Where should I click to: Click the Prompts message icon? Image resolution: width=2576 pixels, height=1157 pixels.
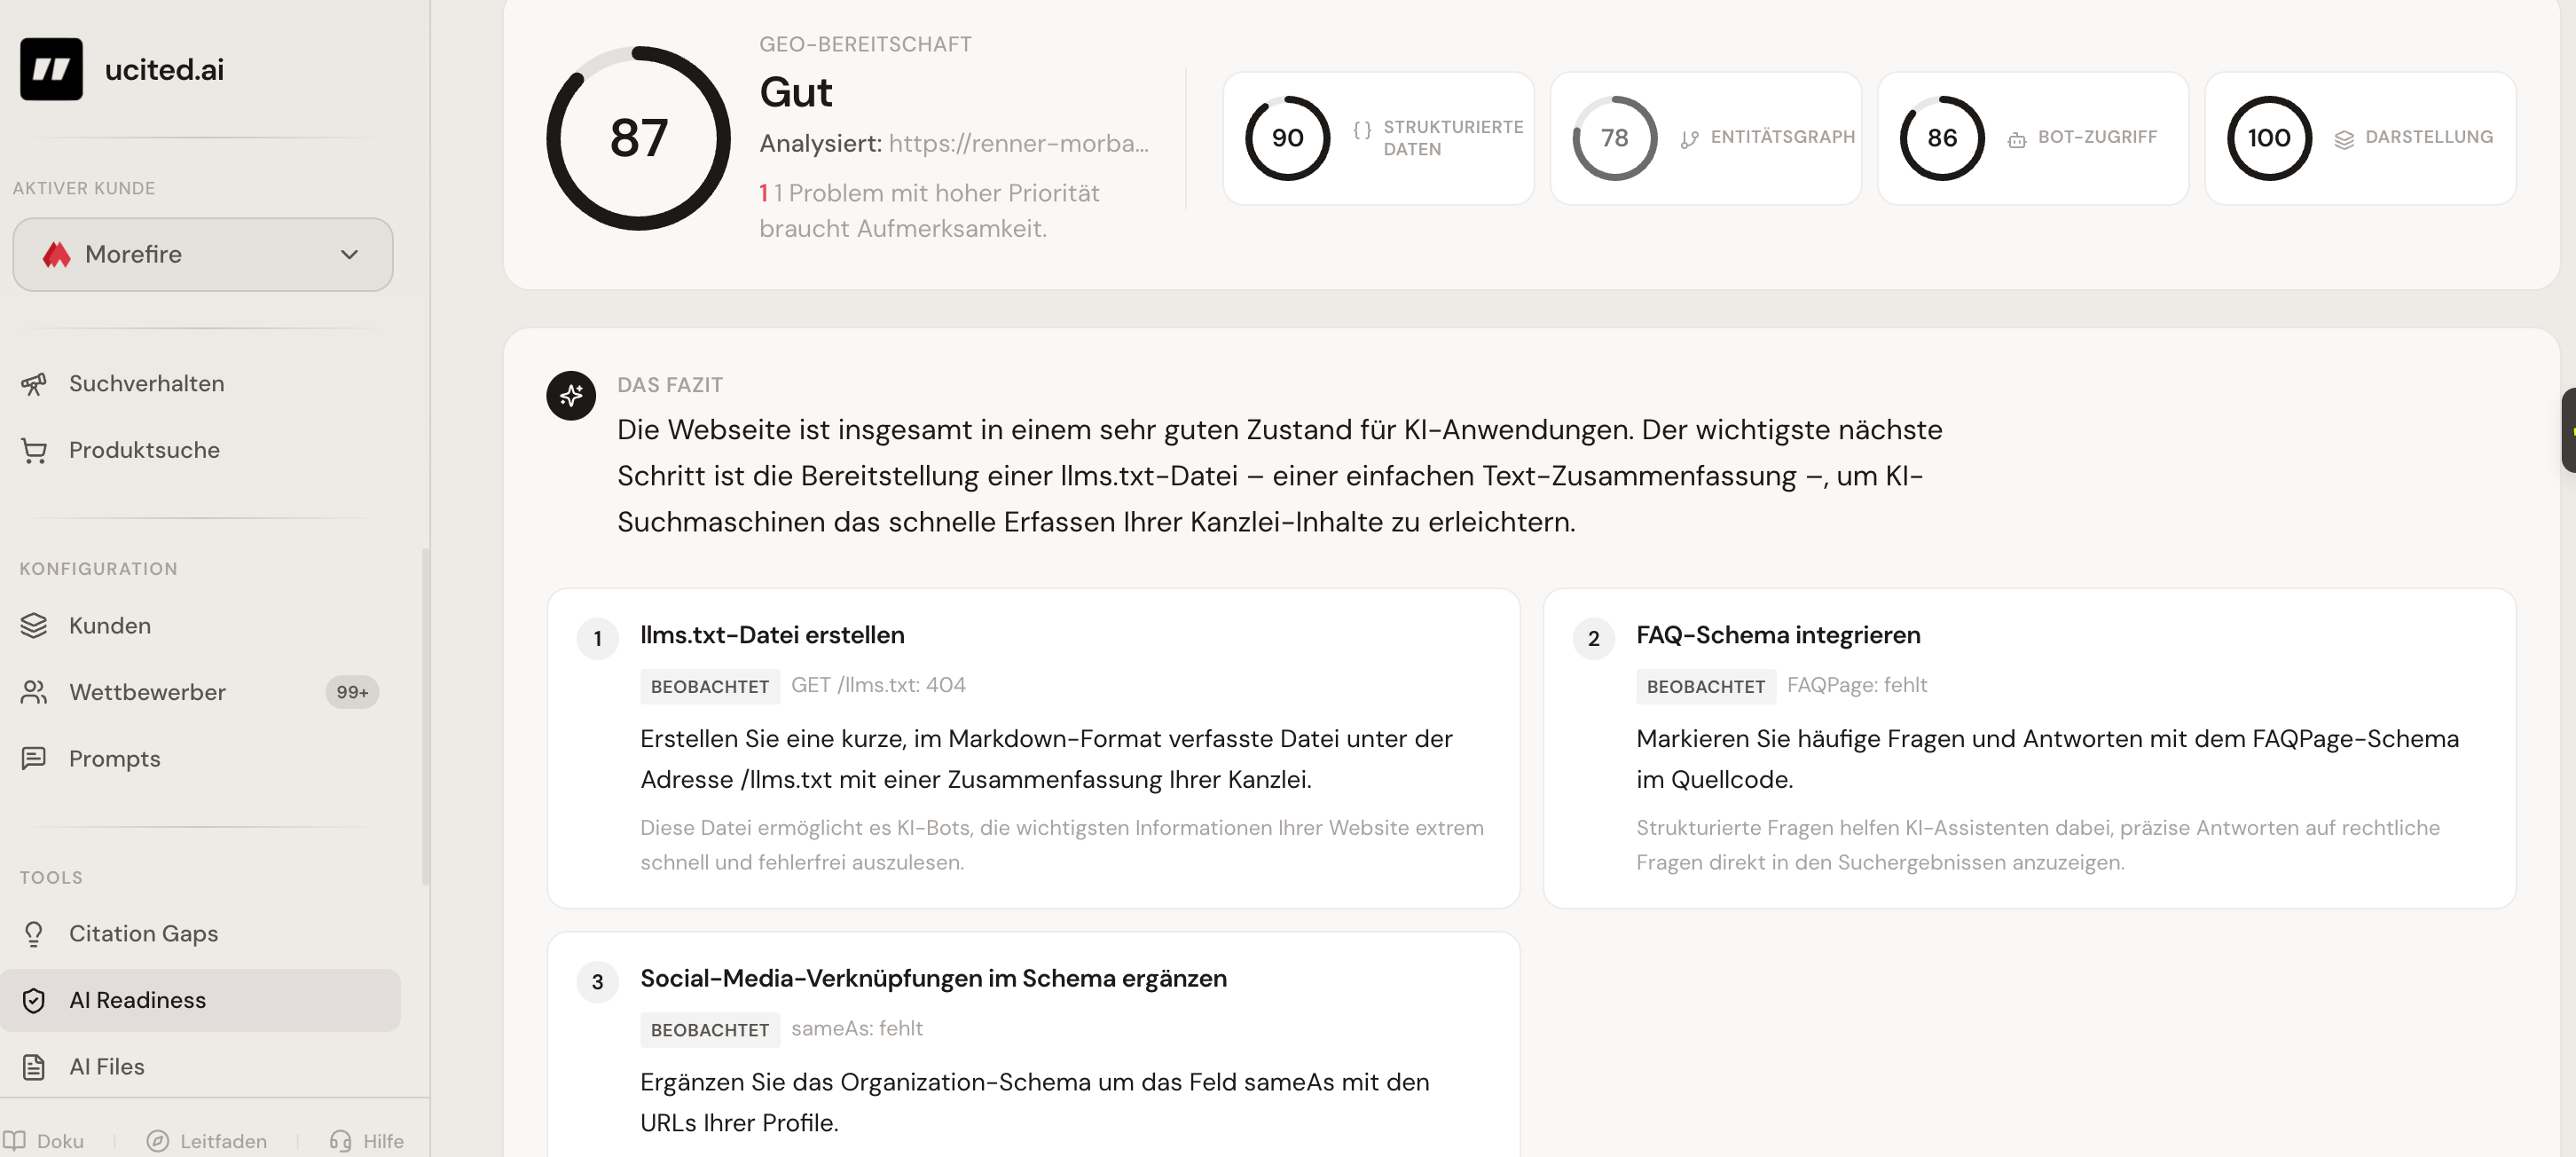tap(34, 758)
